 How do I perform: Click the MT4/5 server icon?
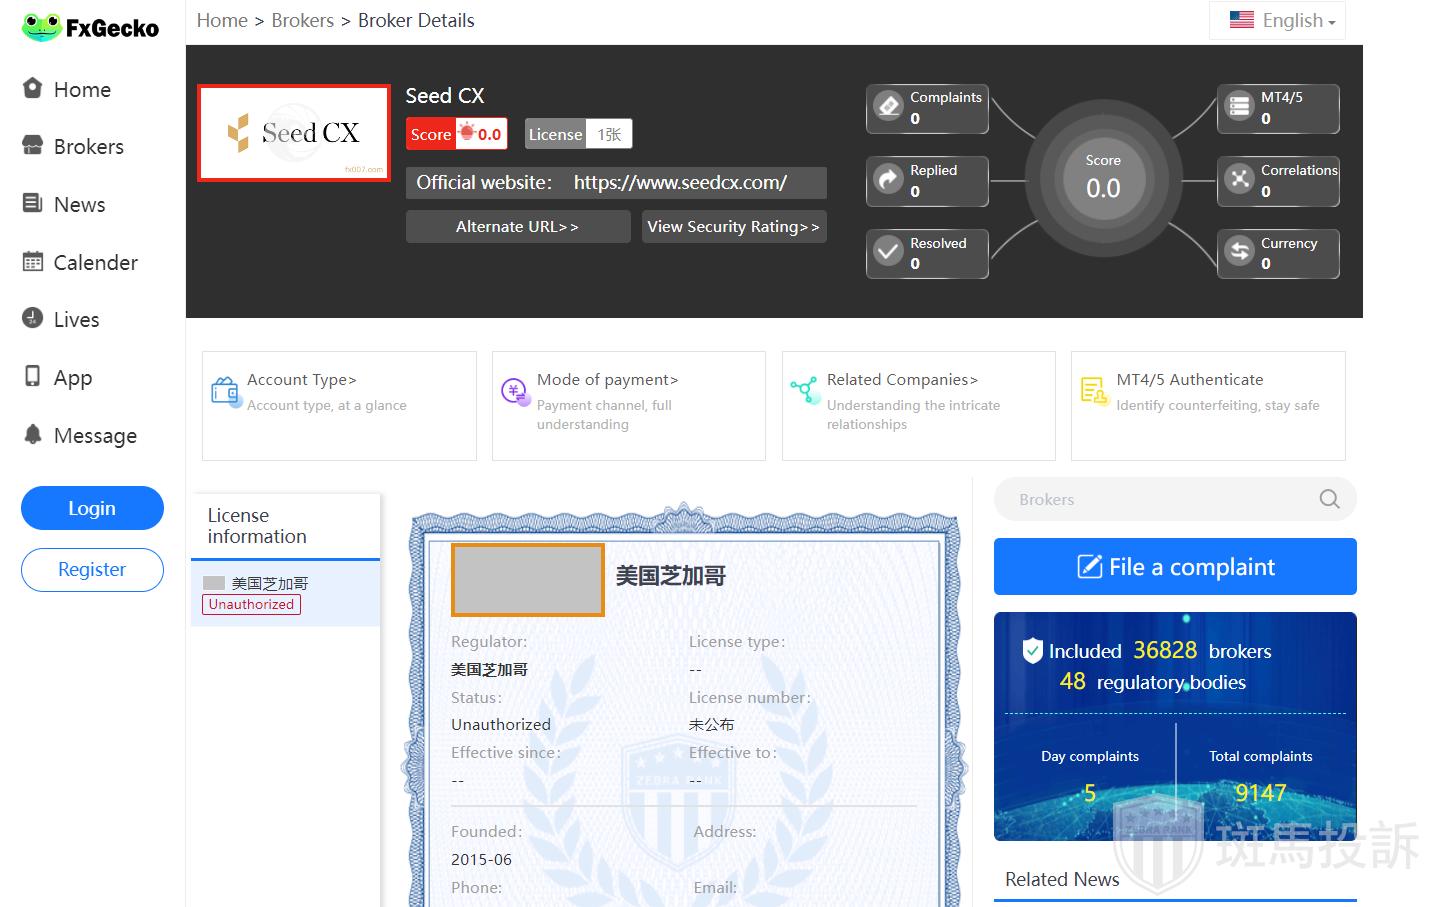pos(1239,106)
